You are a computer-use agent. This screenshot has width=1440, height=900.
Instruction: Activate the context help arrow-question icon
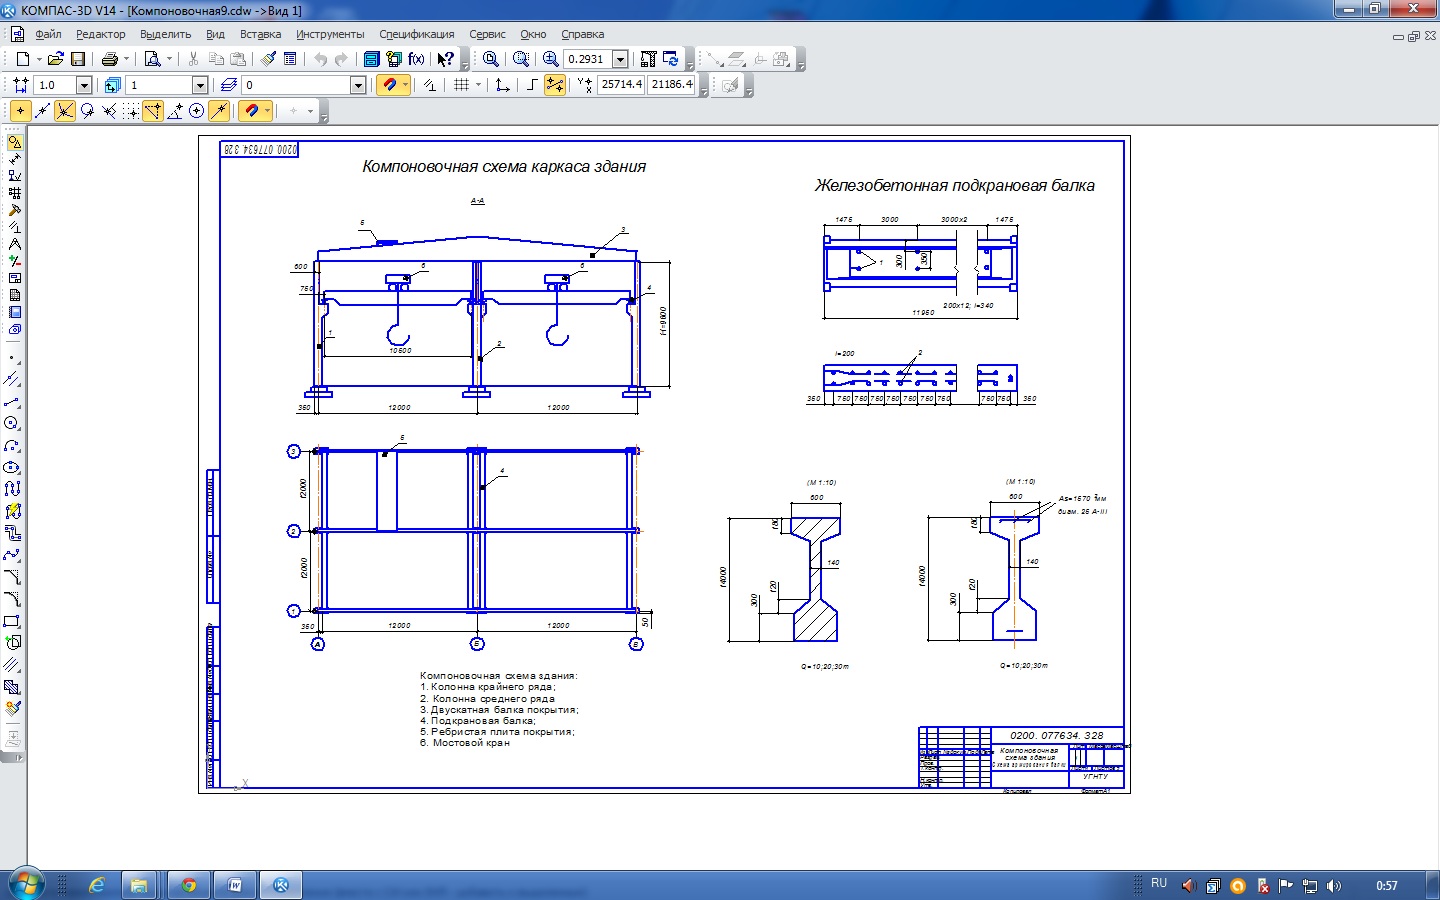click(446, 59)
